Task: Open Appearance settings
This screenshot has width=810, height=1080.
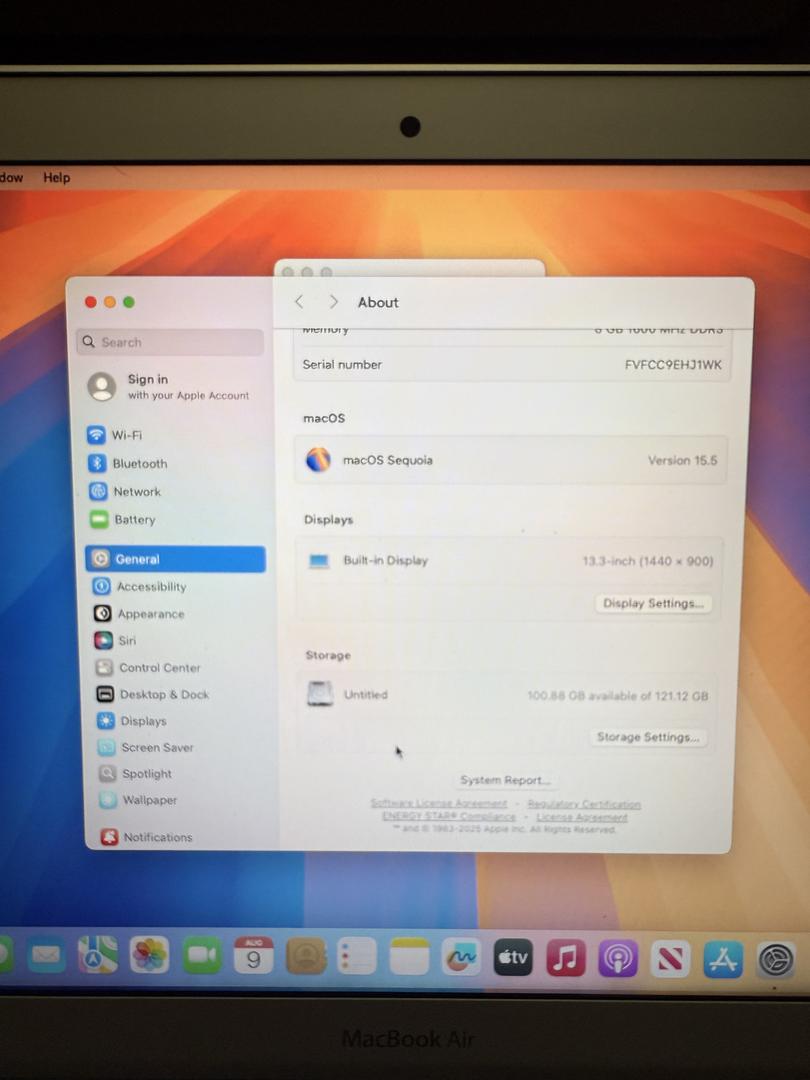Action: [139, 614]
